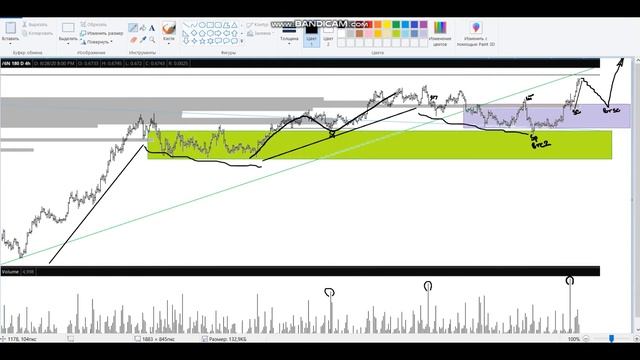
Task: Click the zoom in plus button
Action: 636,339
